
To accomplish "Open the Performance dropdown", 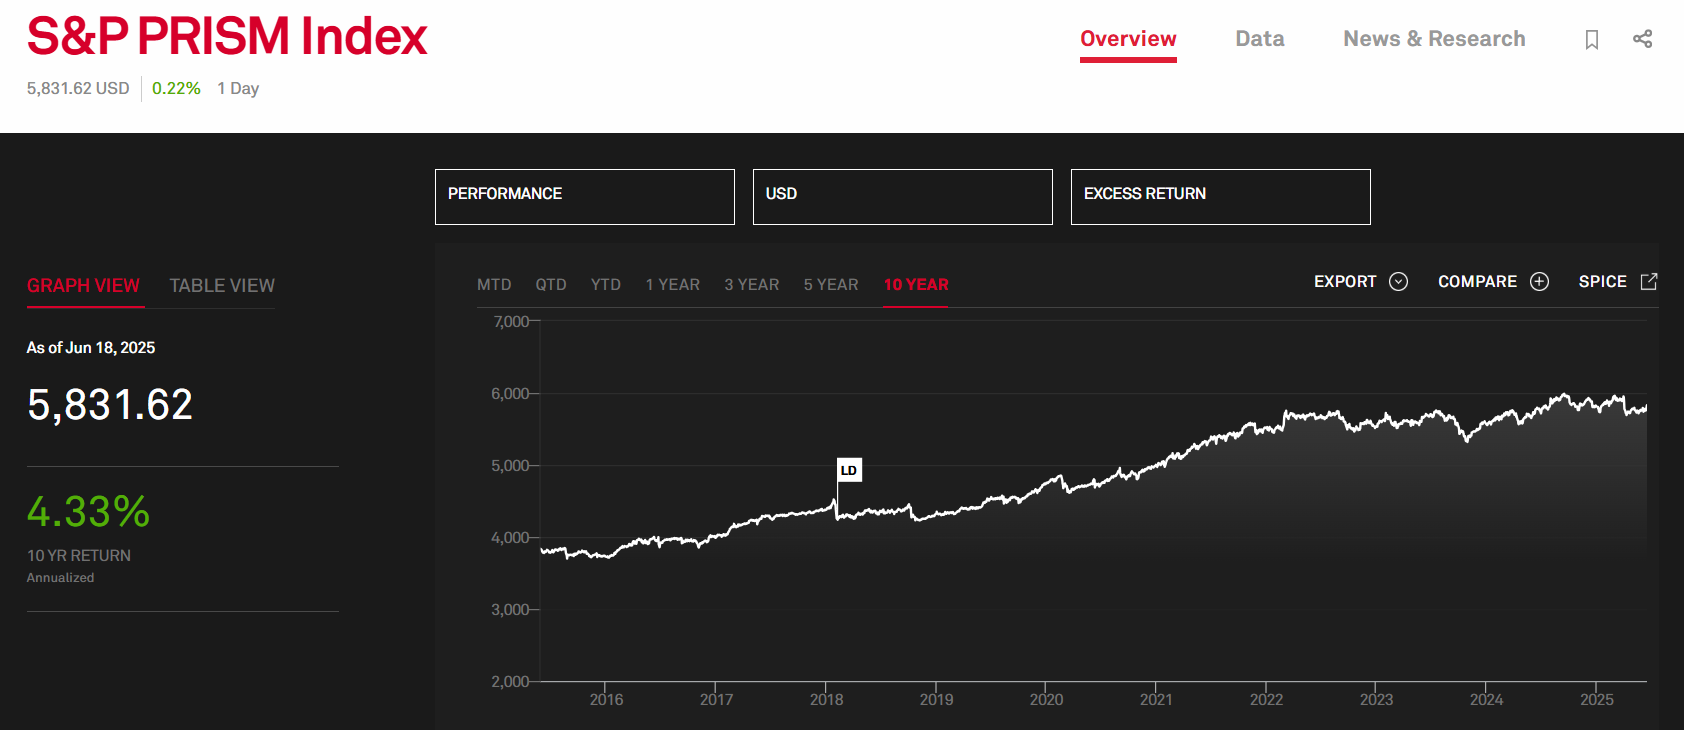I will click(x=585, y=197).
